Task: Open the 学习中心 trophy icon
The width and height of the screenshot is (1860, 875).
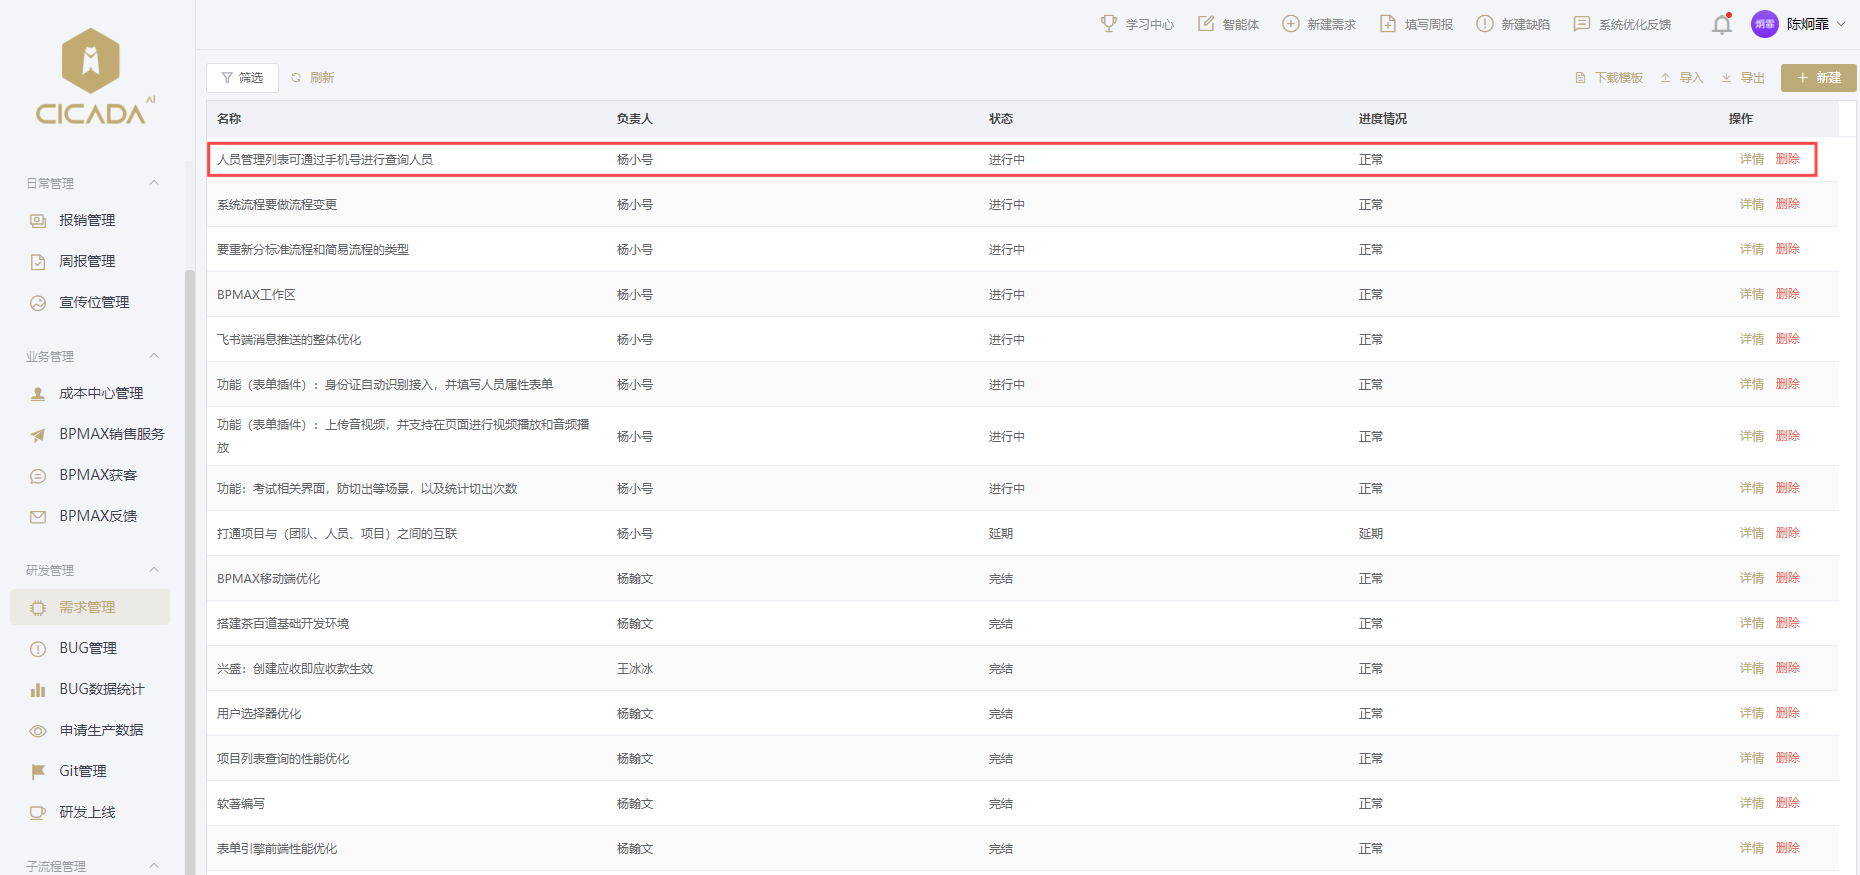Action: (1108, 23)
